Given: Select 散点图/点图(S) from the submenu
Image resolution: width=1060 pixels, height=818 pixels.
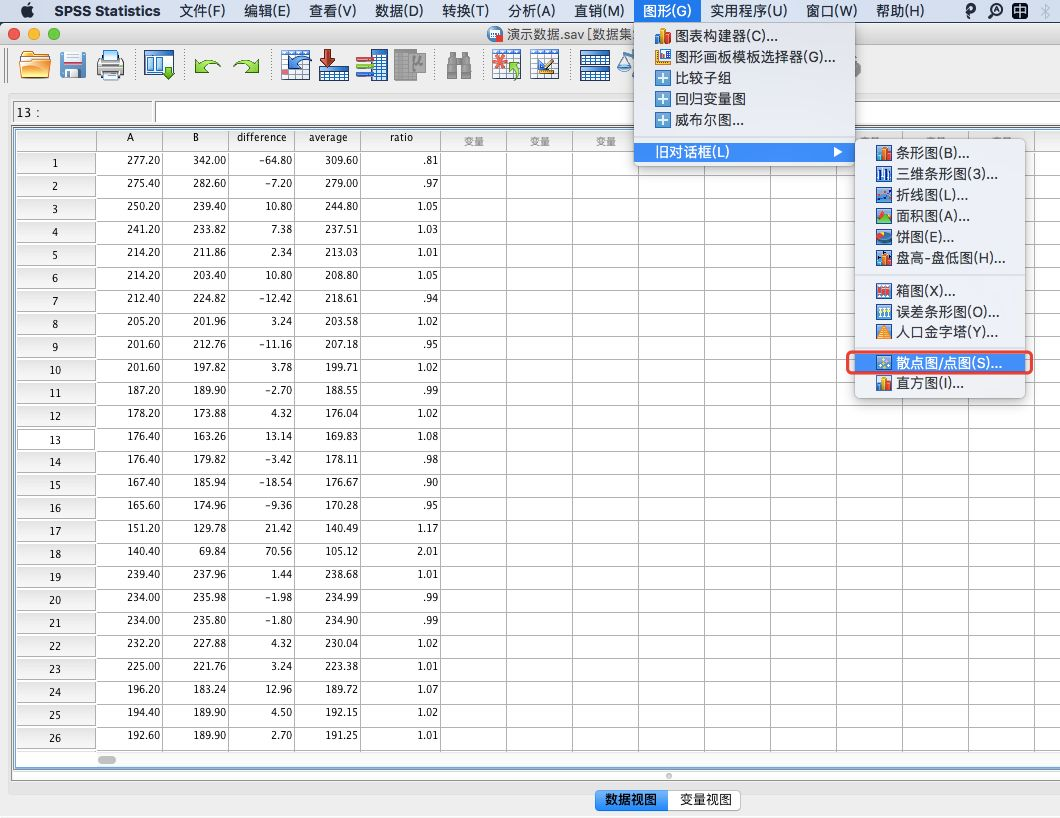Looking at the screenshot, I should pyautogui.click(x=937, y=362).
